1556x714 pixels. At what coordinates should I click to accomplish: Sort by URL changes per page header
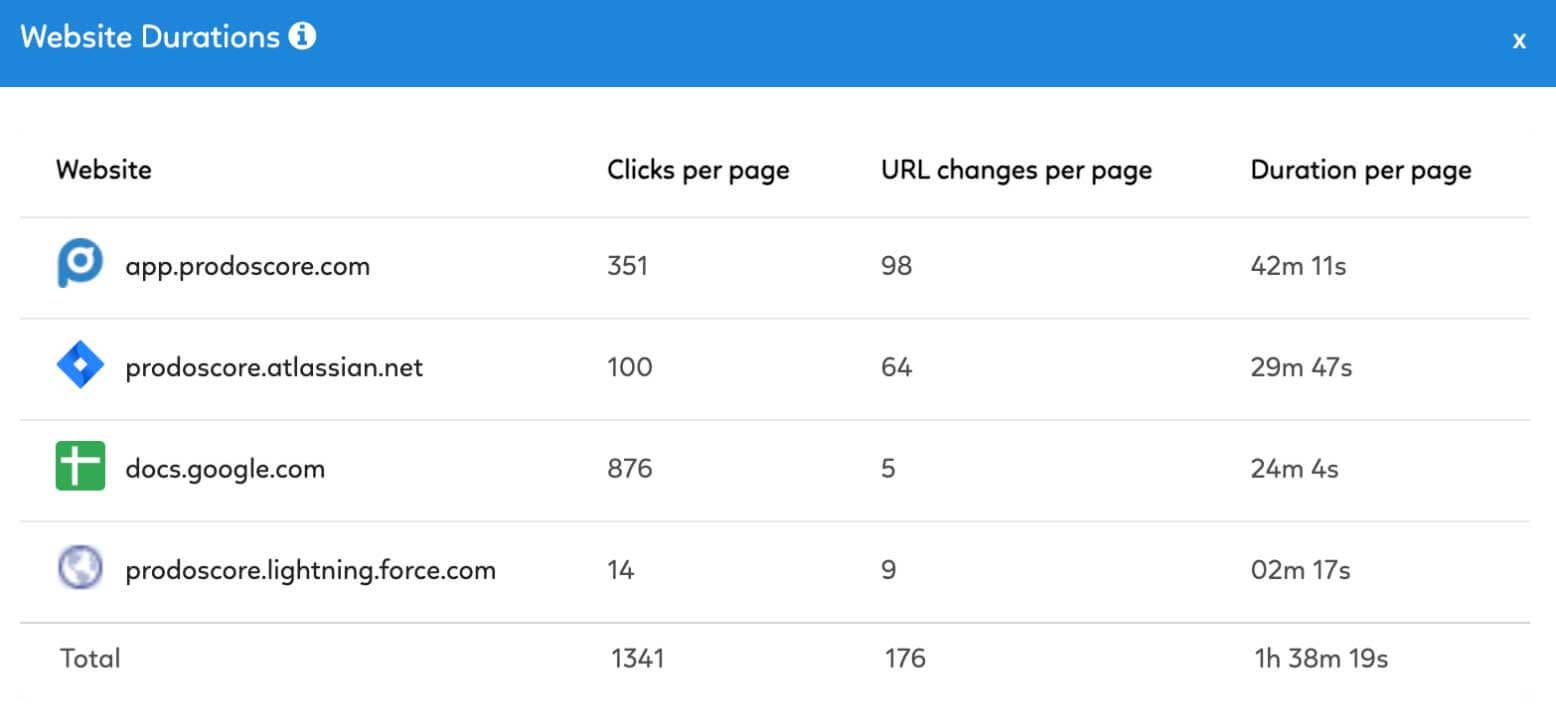(1016, 171)
